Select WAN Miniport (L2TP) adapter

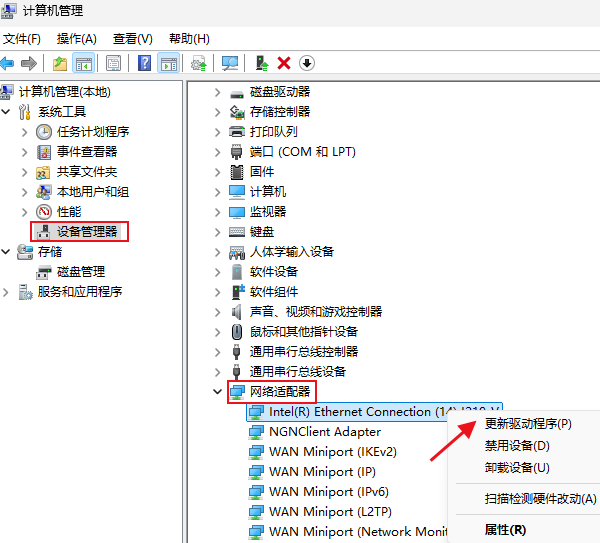click(330, 512)
